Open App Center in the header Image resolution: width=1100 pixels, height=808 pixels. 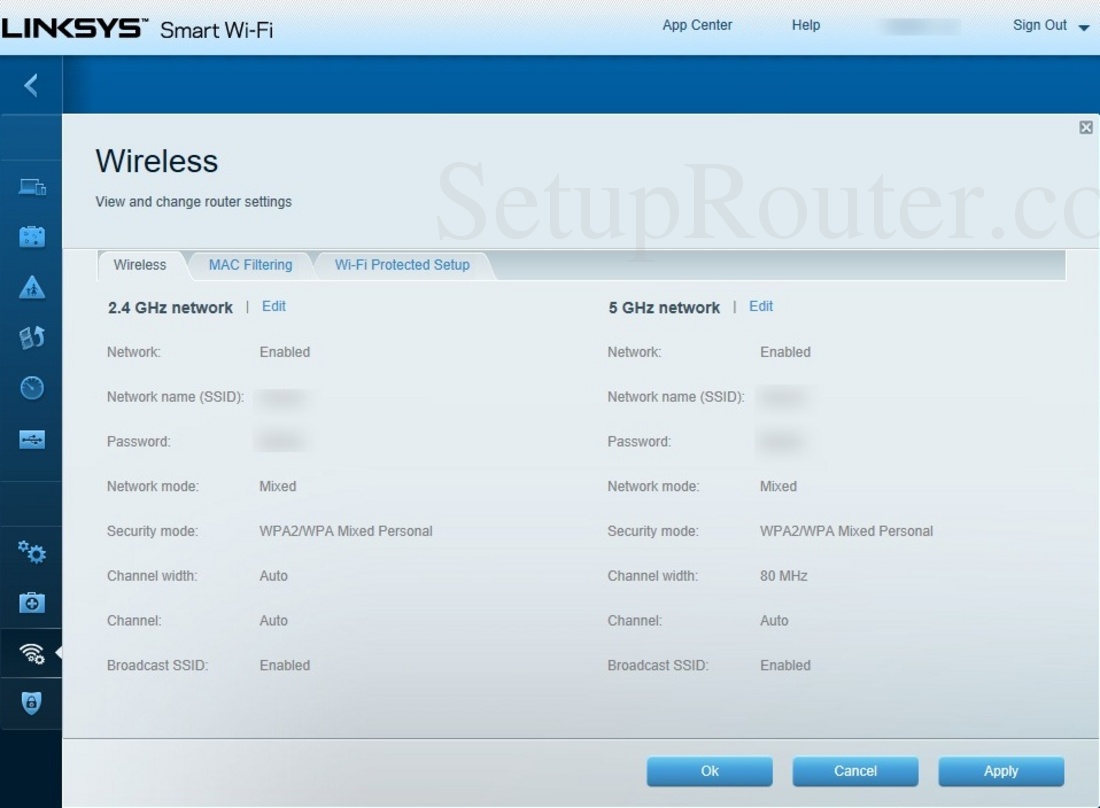pyautogui.click(x=697, y=25)
